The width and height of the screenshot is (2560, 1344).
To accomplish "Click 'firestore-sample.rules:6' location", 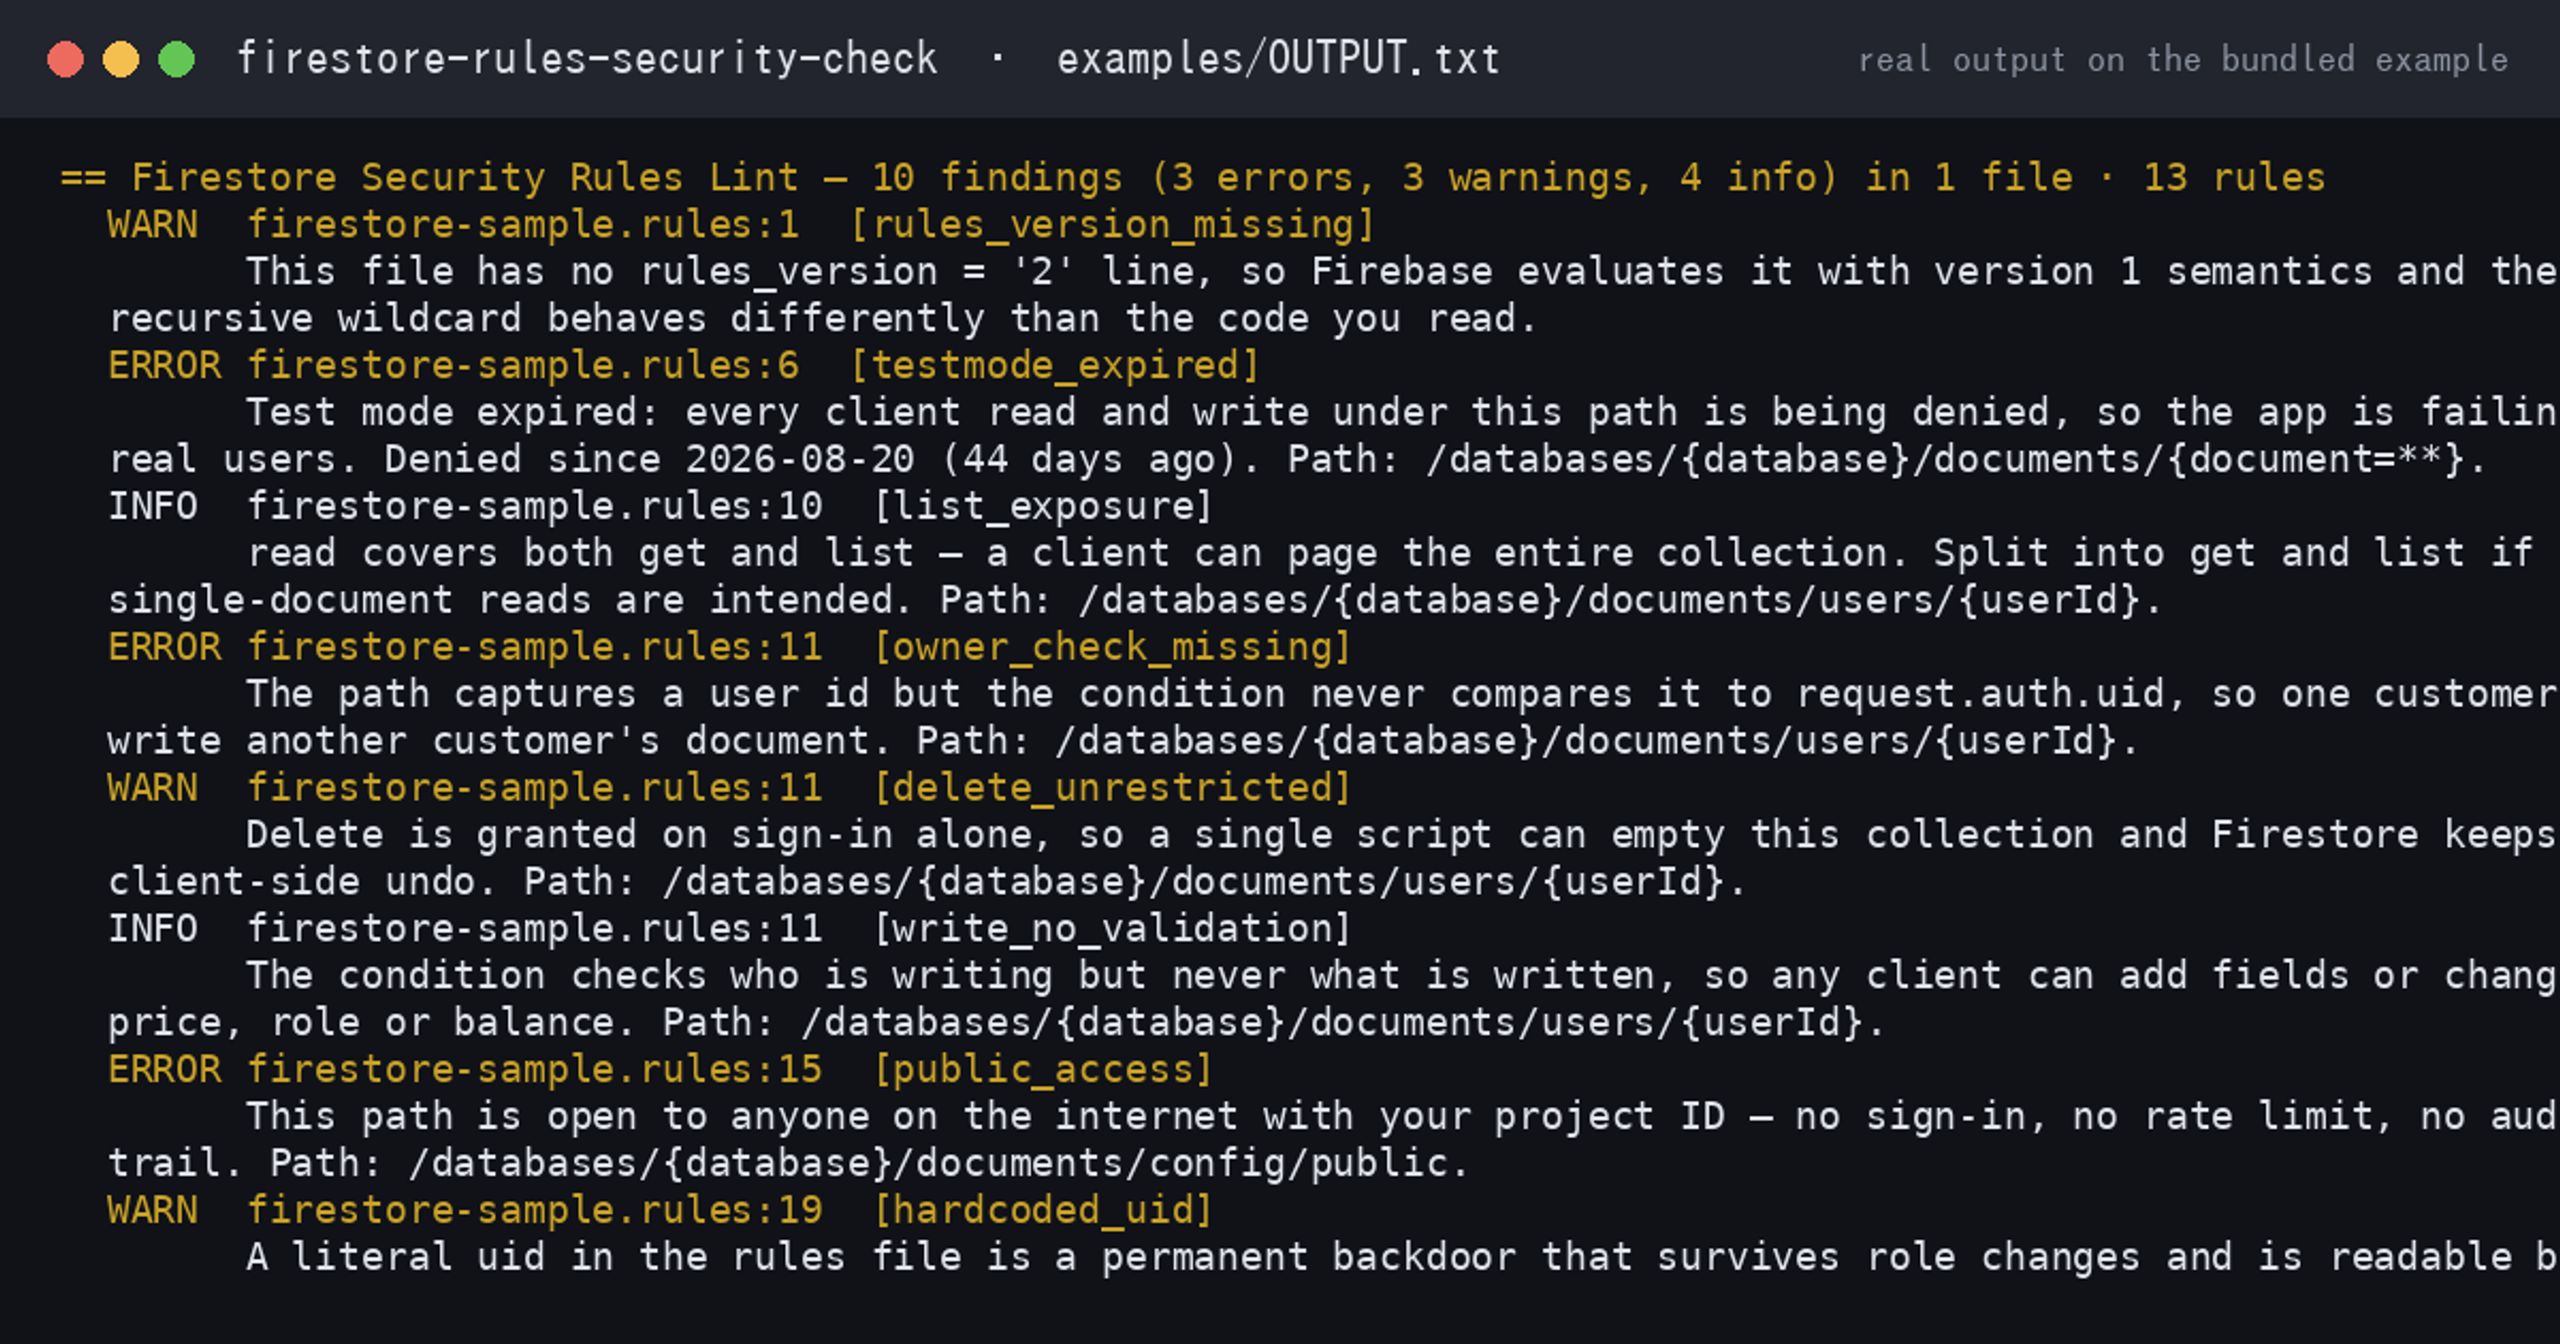I will pyautogui.click(x=523, y=366).
